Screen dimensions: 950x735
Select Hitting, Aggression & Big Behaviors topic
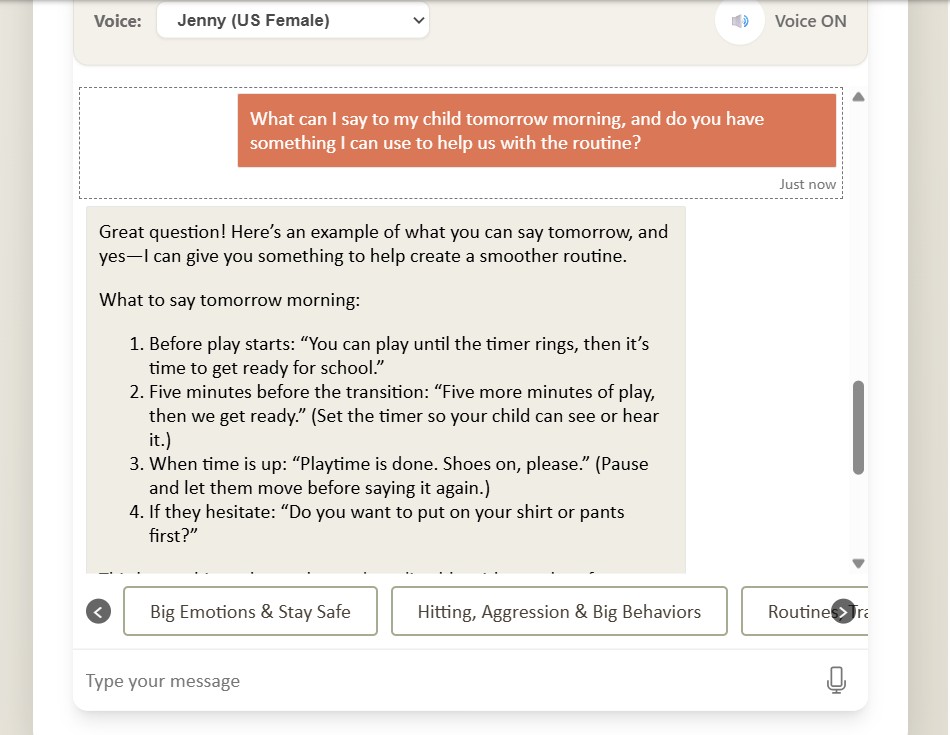pos(559,611)
